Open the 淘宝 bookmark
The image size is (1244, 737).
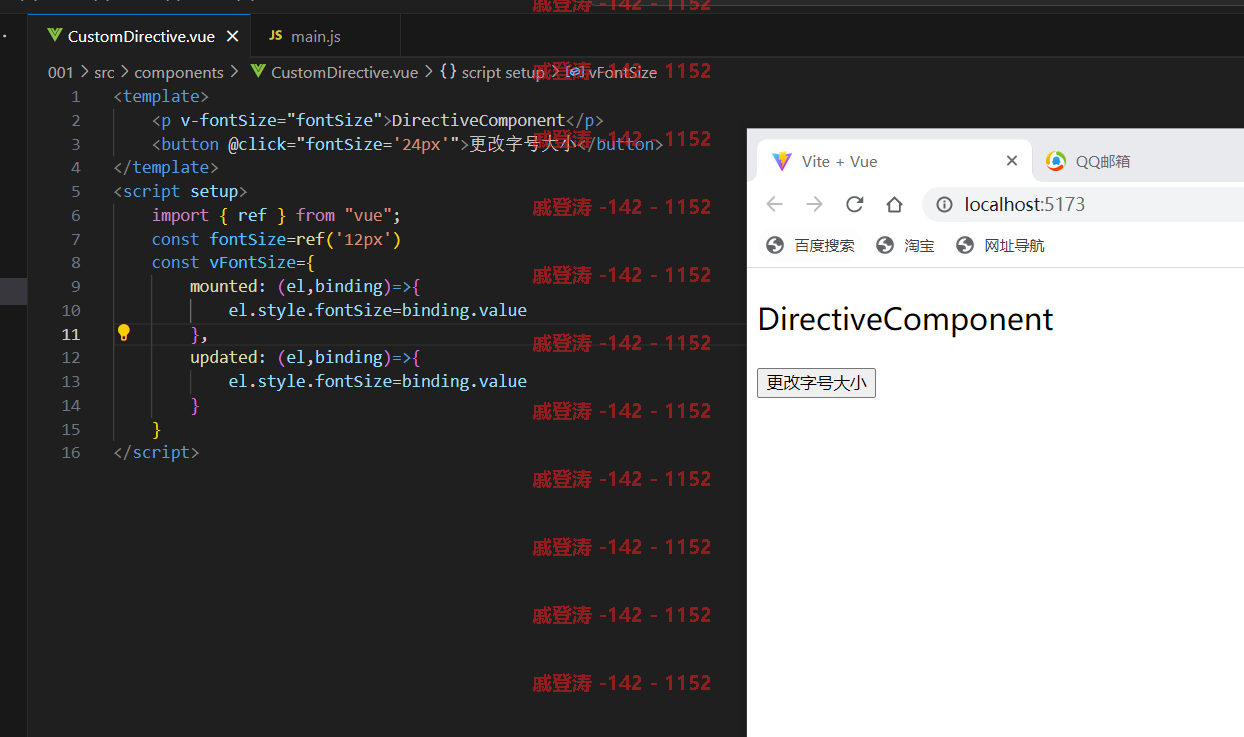pyautogui.click(x=905, y=245)
